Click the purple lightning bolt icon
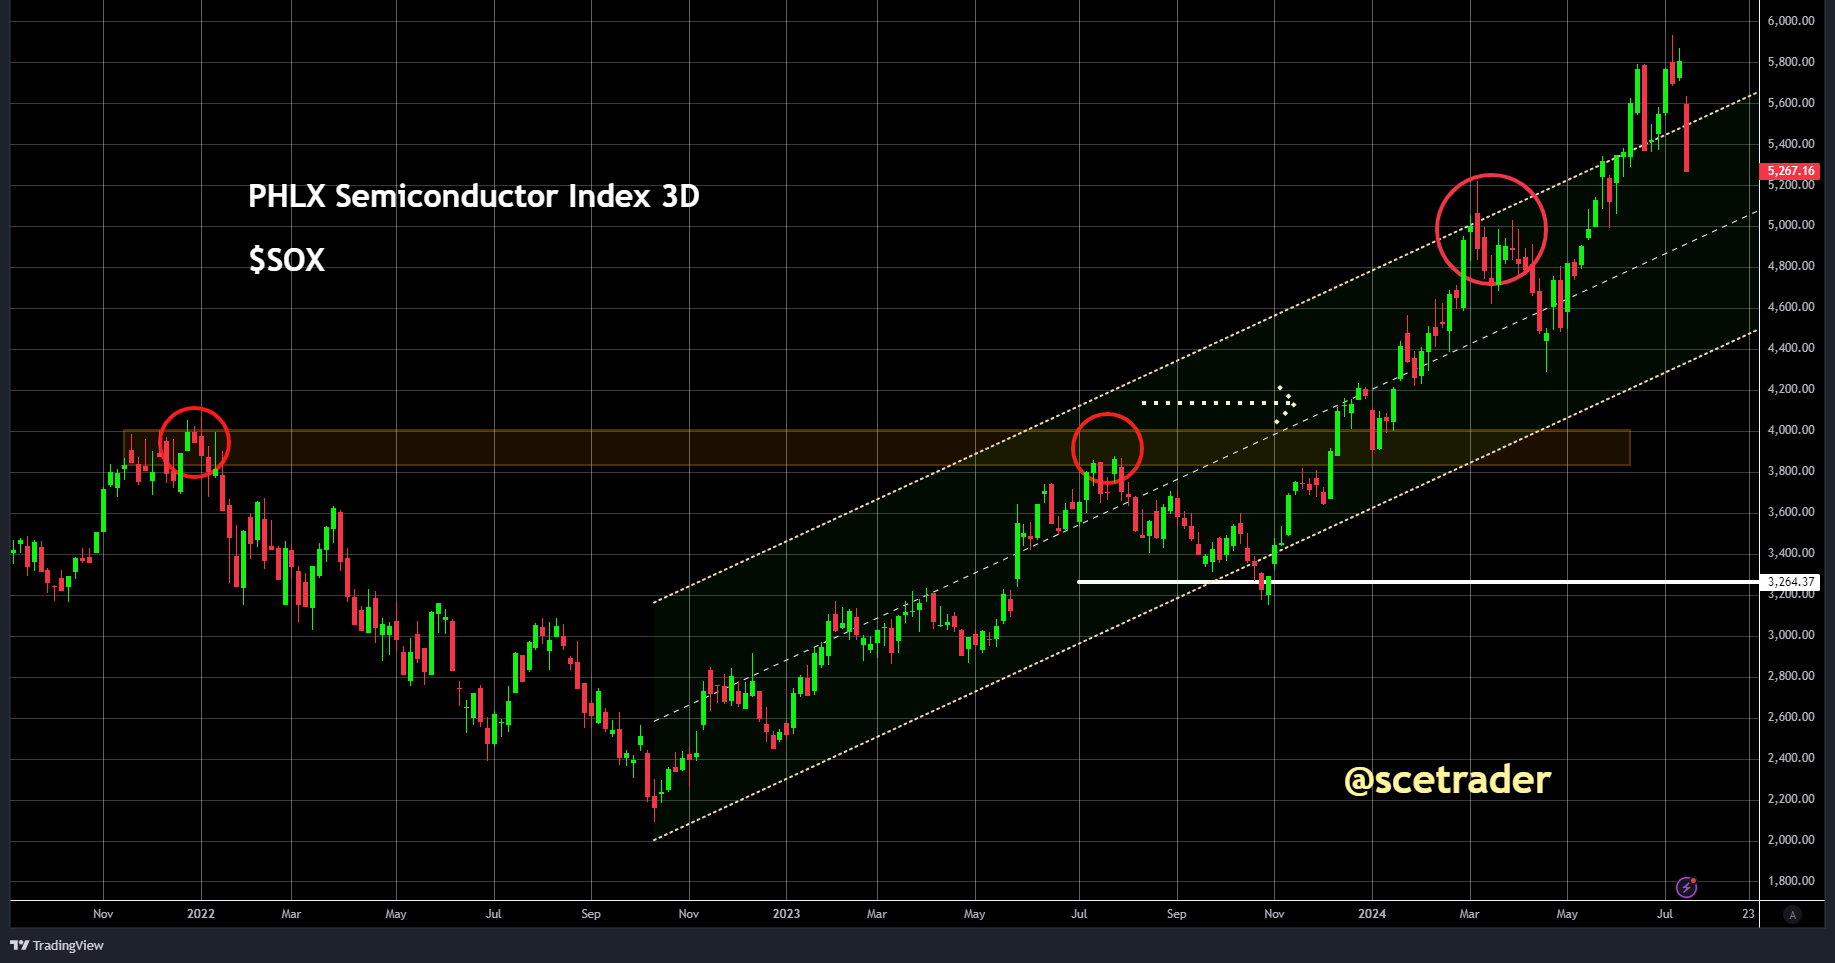1835x963 pixels. click(x=1686, y=887)
